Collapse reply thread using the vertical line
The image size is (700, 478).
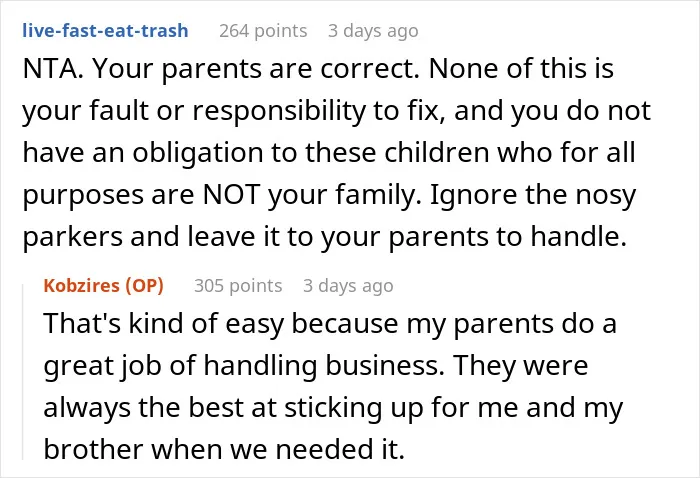23,372
